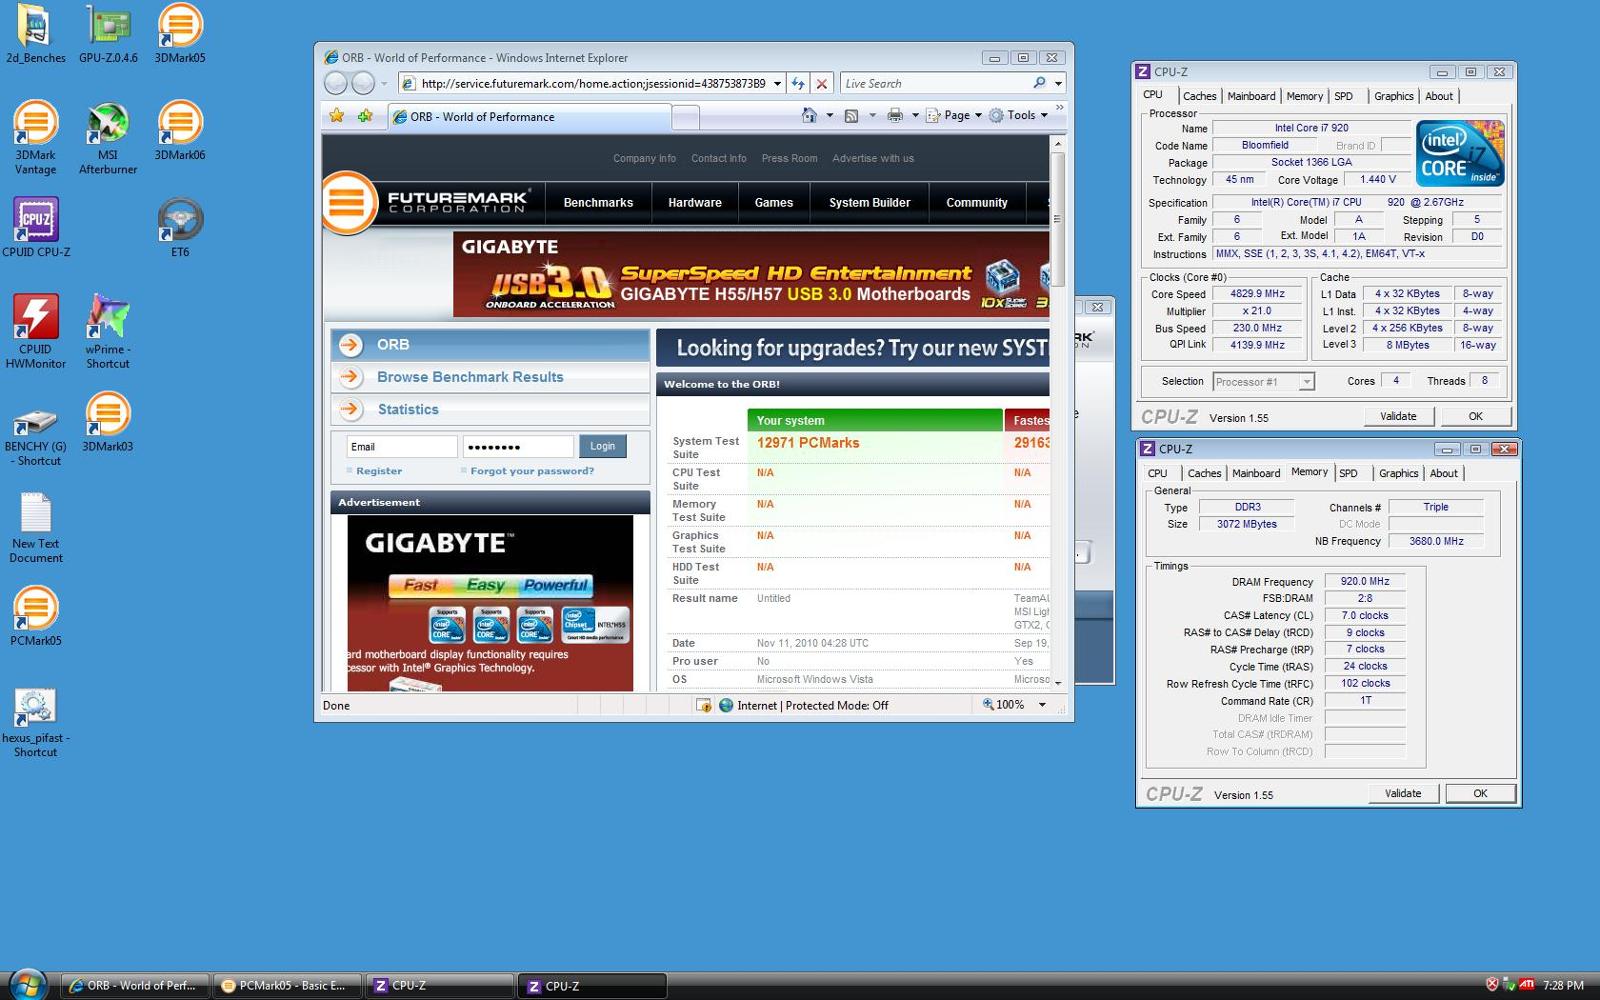Viewport: 1600px width, 1000px height.
Task: Click in the Email input field
Action: [x=402, y=447]
